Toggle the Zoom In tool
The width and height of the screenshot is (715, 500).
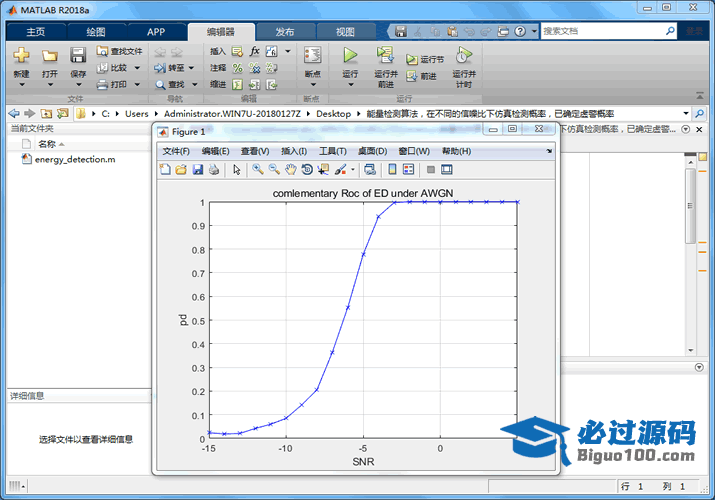tap(258, 170)
